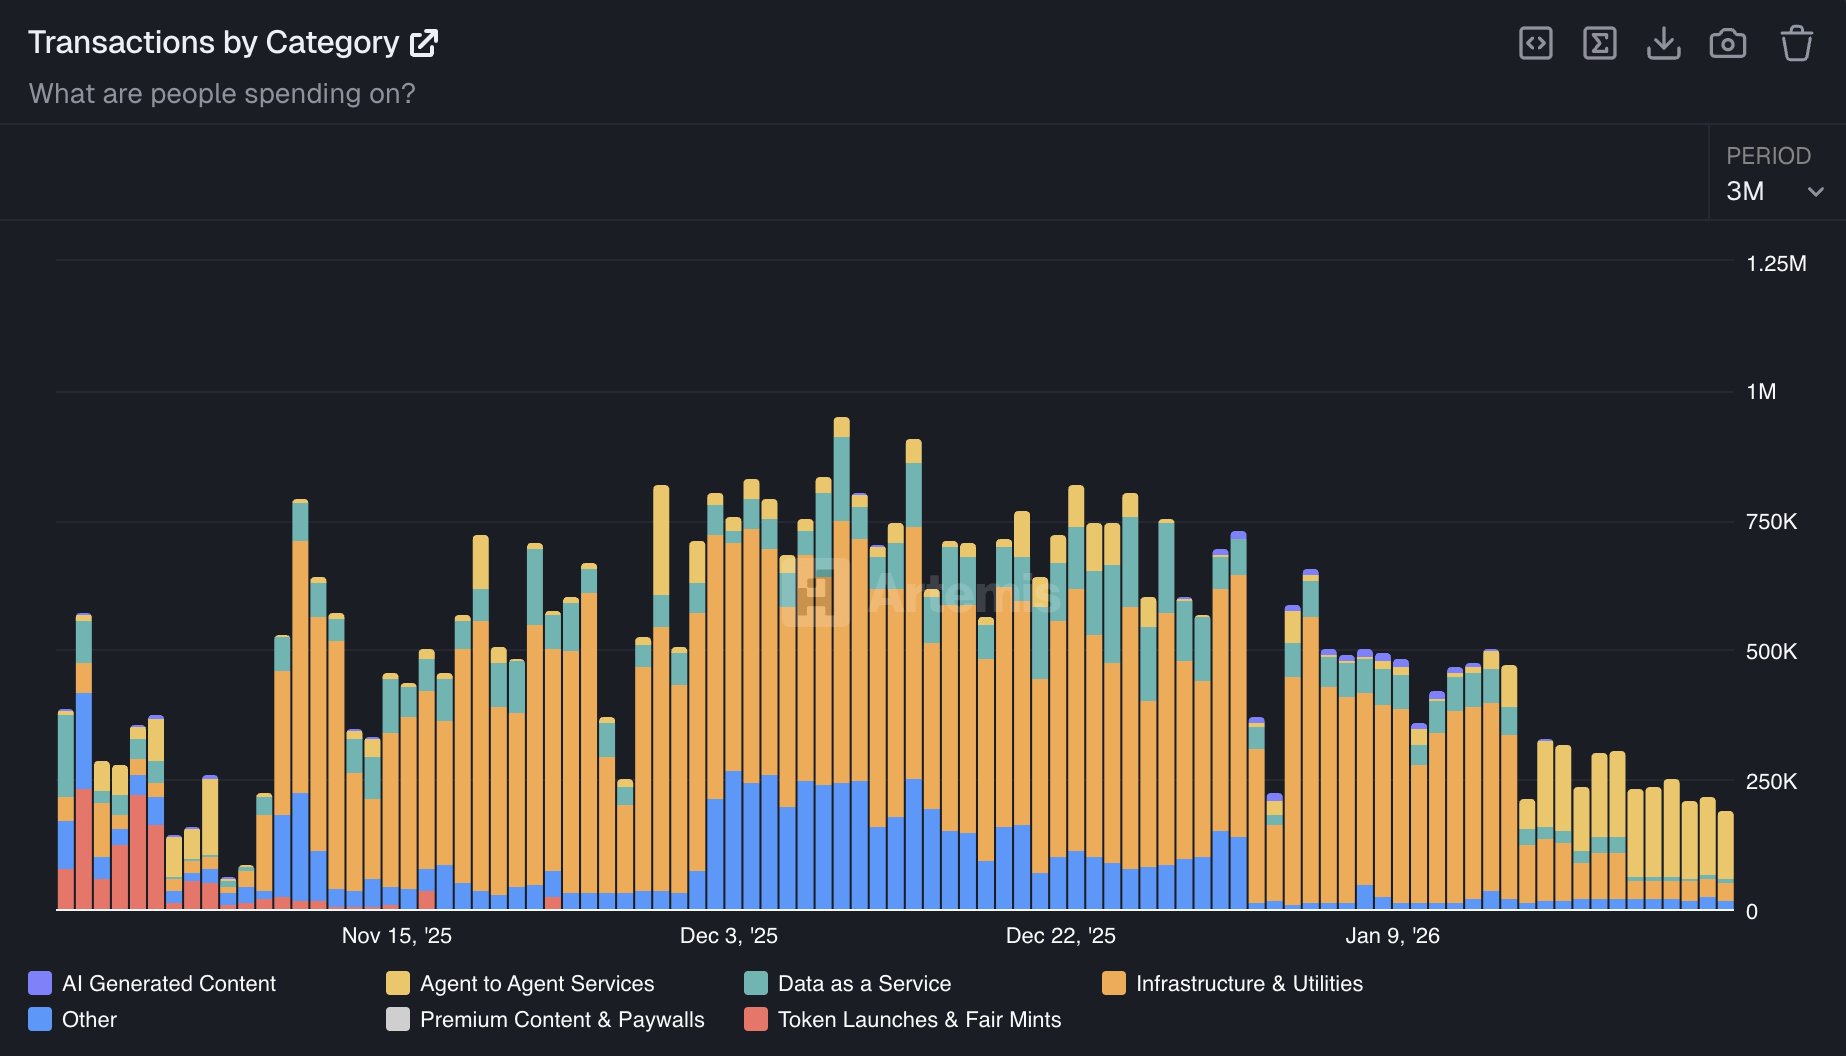This screenshot has width=1846, height=1056.
Task: Toggle the 'AI Generated Content' legend item
Action: pos(168,983)
